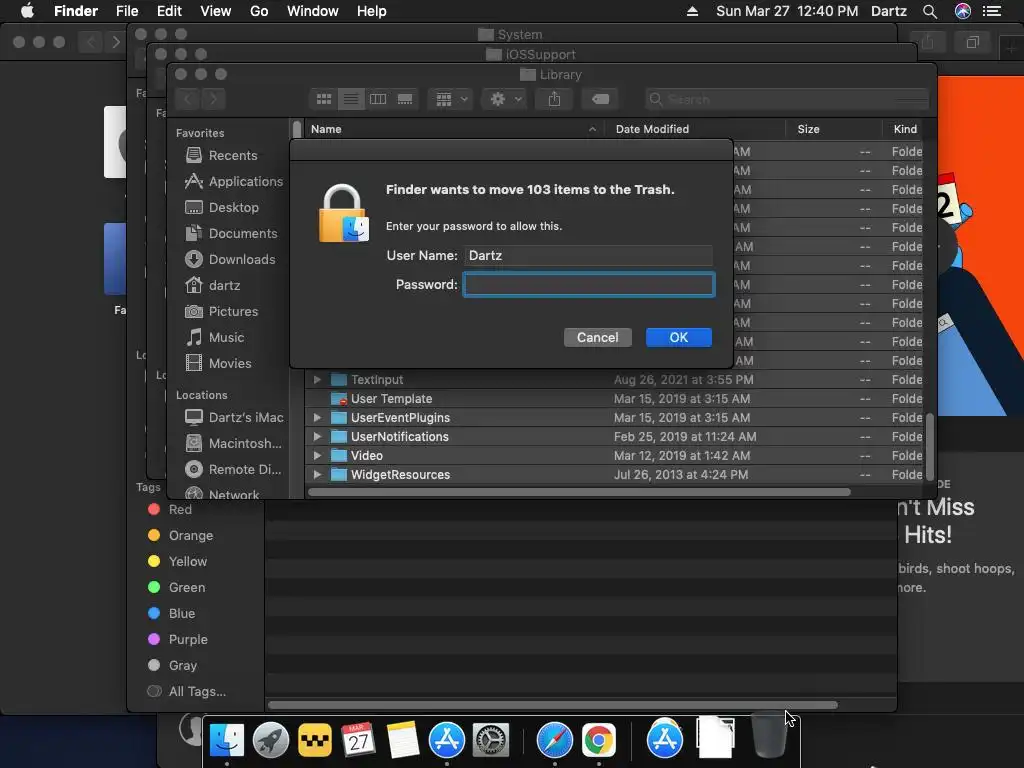Switch Library window to gallery view
The height and width of the screenshot is (768, 1024).
point(405,99)
